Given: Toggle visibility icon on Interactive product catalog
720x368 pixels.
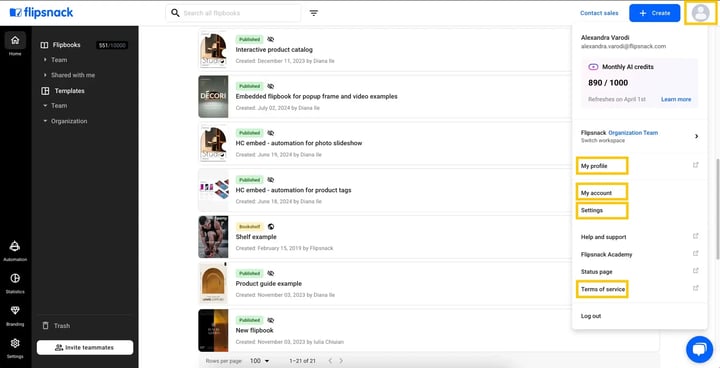Looking at the screenshot, I should tap(270, 40).
